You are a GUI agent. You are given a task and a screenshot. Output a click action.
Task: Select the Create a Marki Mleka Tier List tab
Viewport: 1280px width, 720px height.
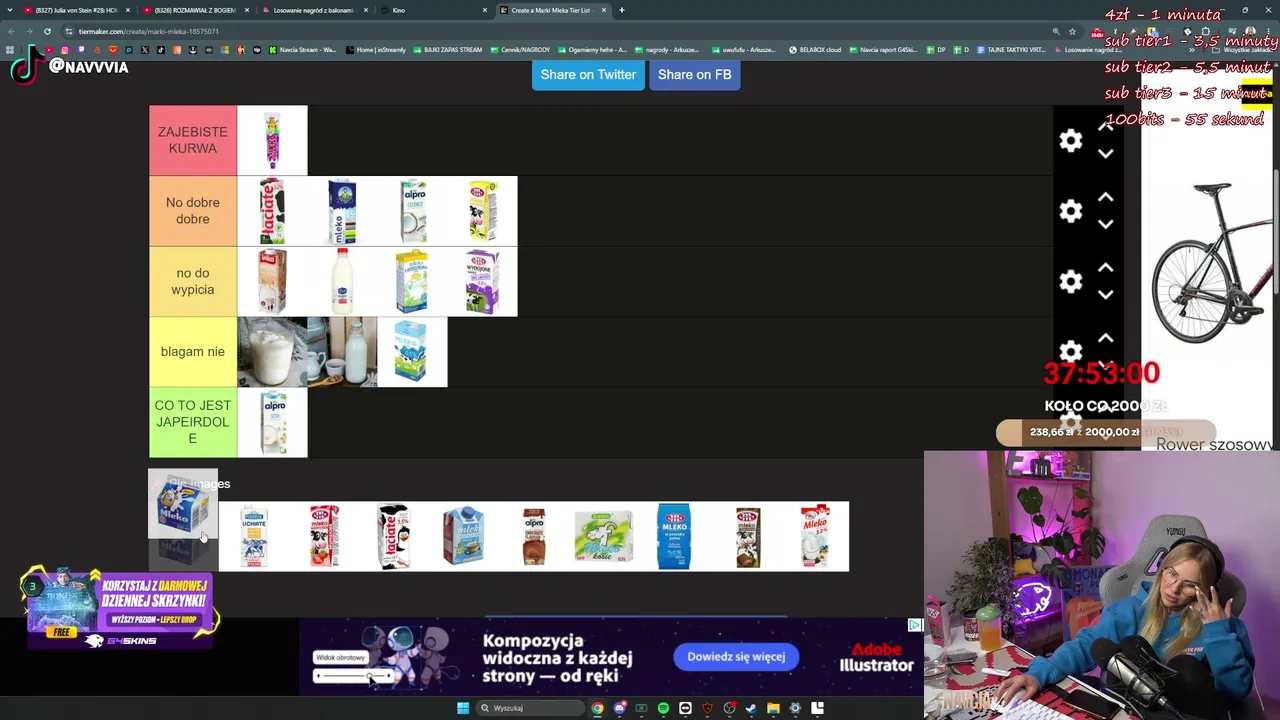coord(551,10)
